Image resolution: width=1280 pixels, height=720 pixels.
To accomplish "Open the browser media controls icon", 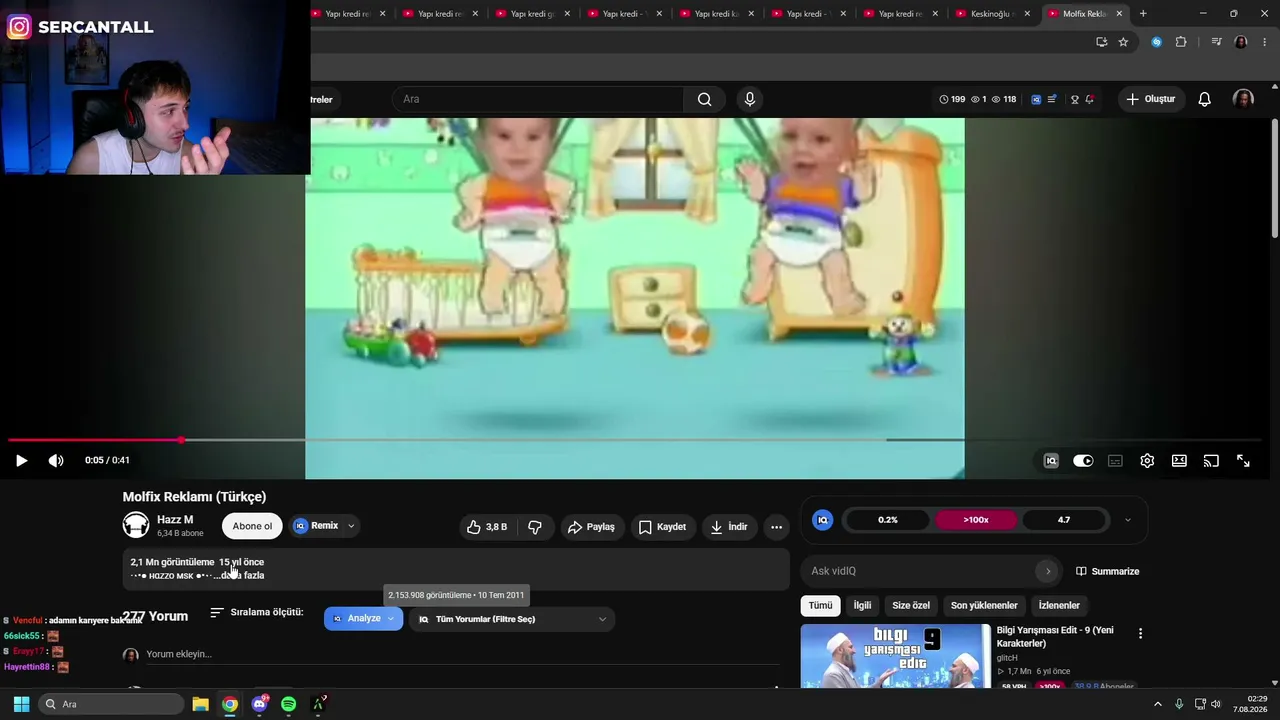I will (1216, 42).
